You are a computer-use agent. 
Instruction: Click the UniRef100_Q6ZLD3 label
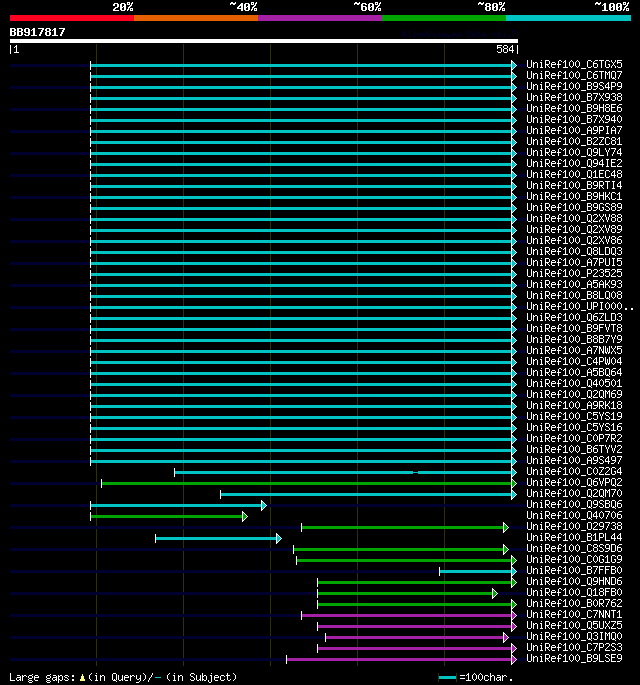coord(574,317)
